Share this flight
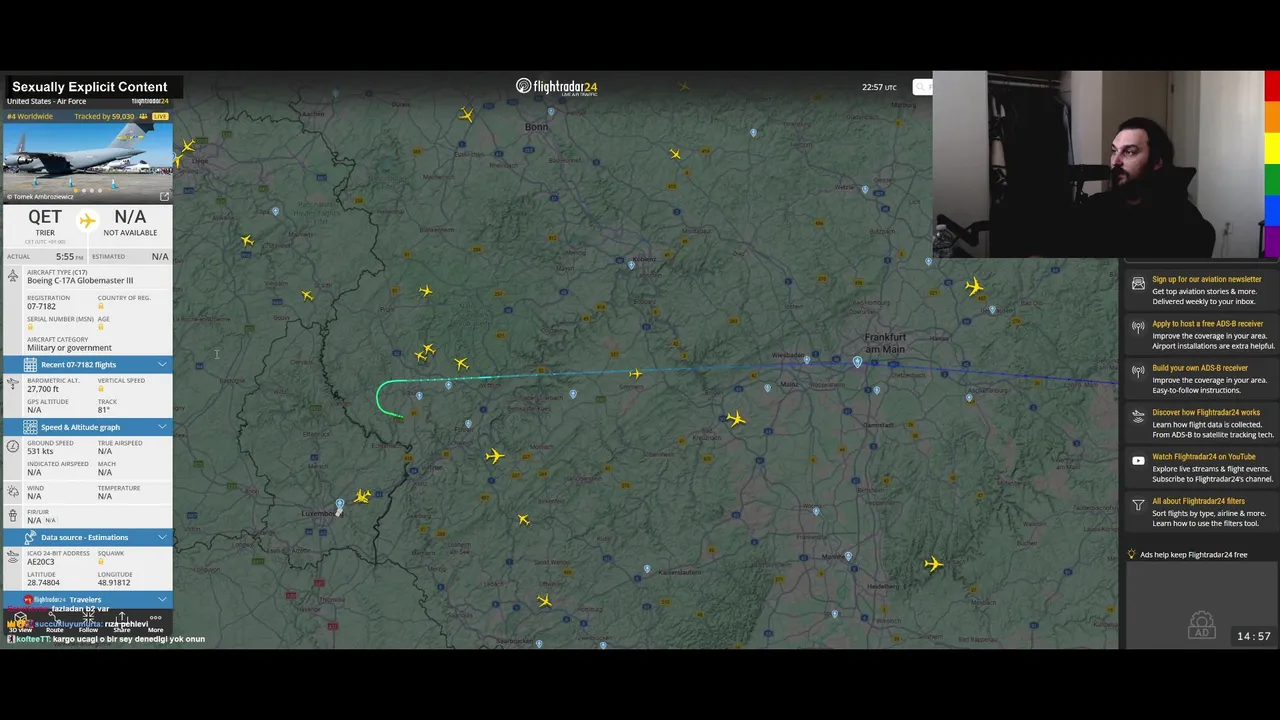Viewport: 1280px width, 720px height. click(x=122, y=623)
